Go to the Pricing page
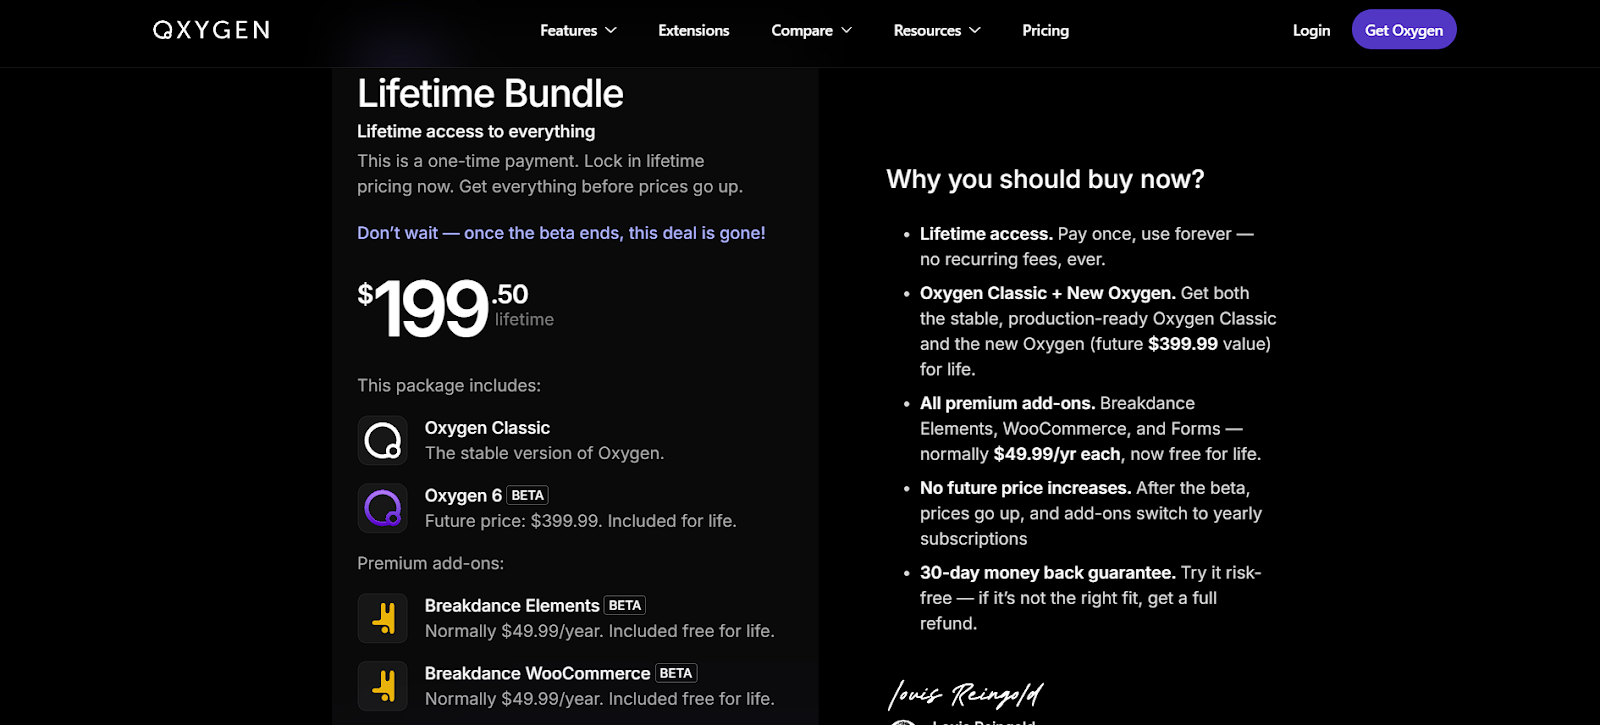The width and height of the screenshot is (1600, 725). [1045, 30]
